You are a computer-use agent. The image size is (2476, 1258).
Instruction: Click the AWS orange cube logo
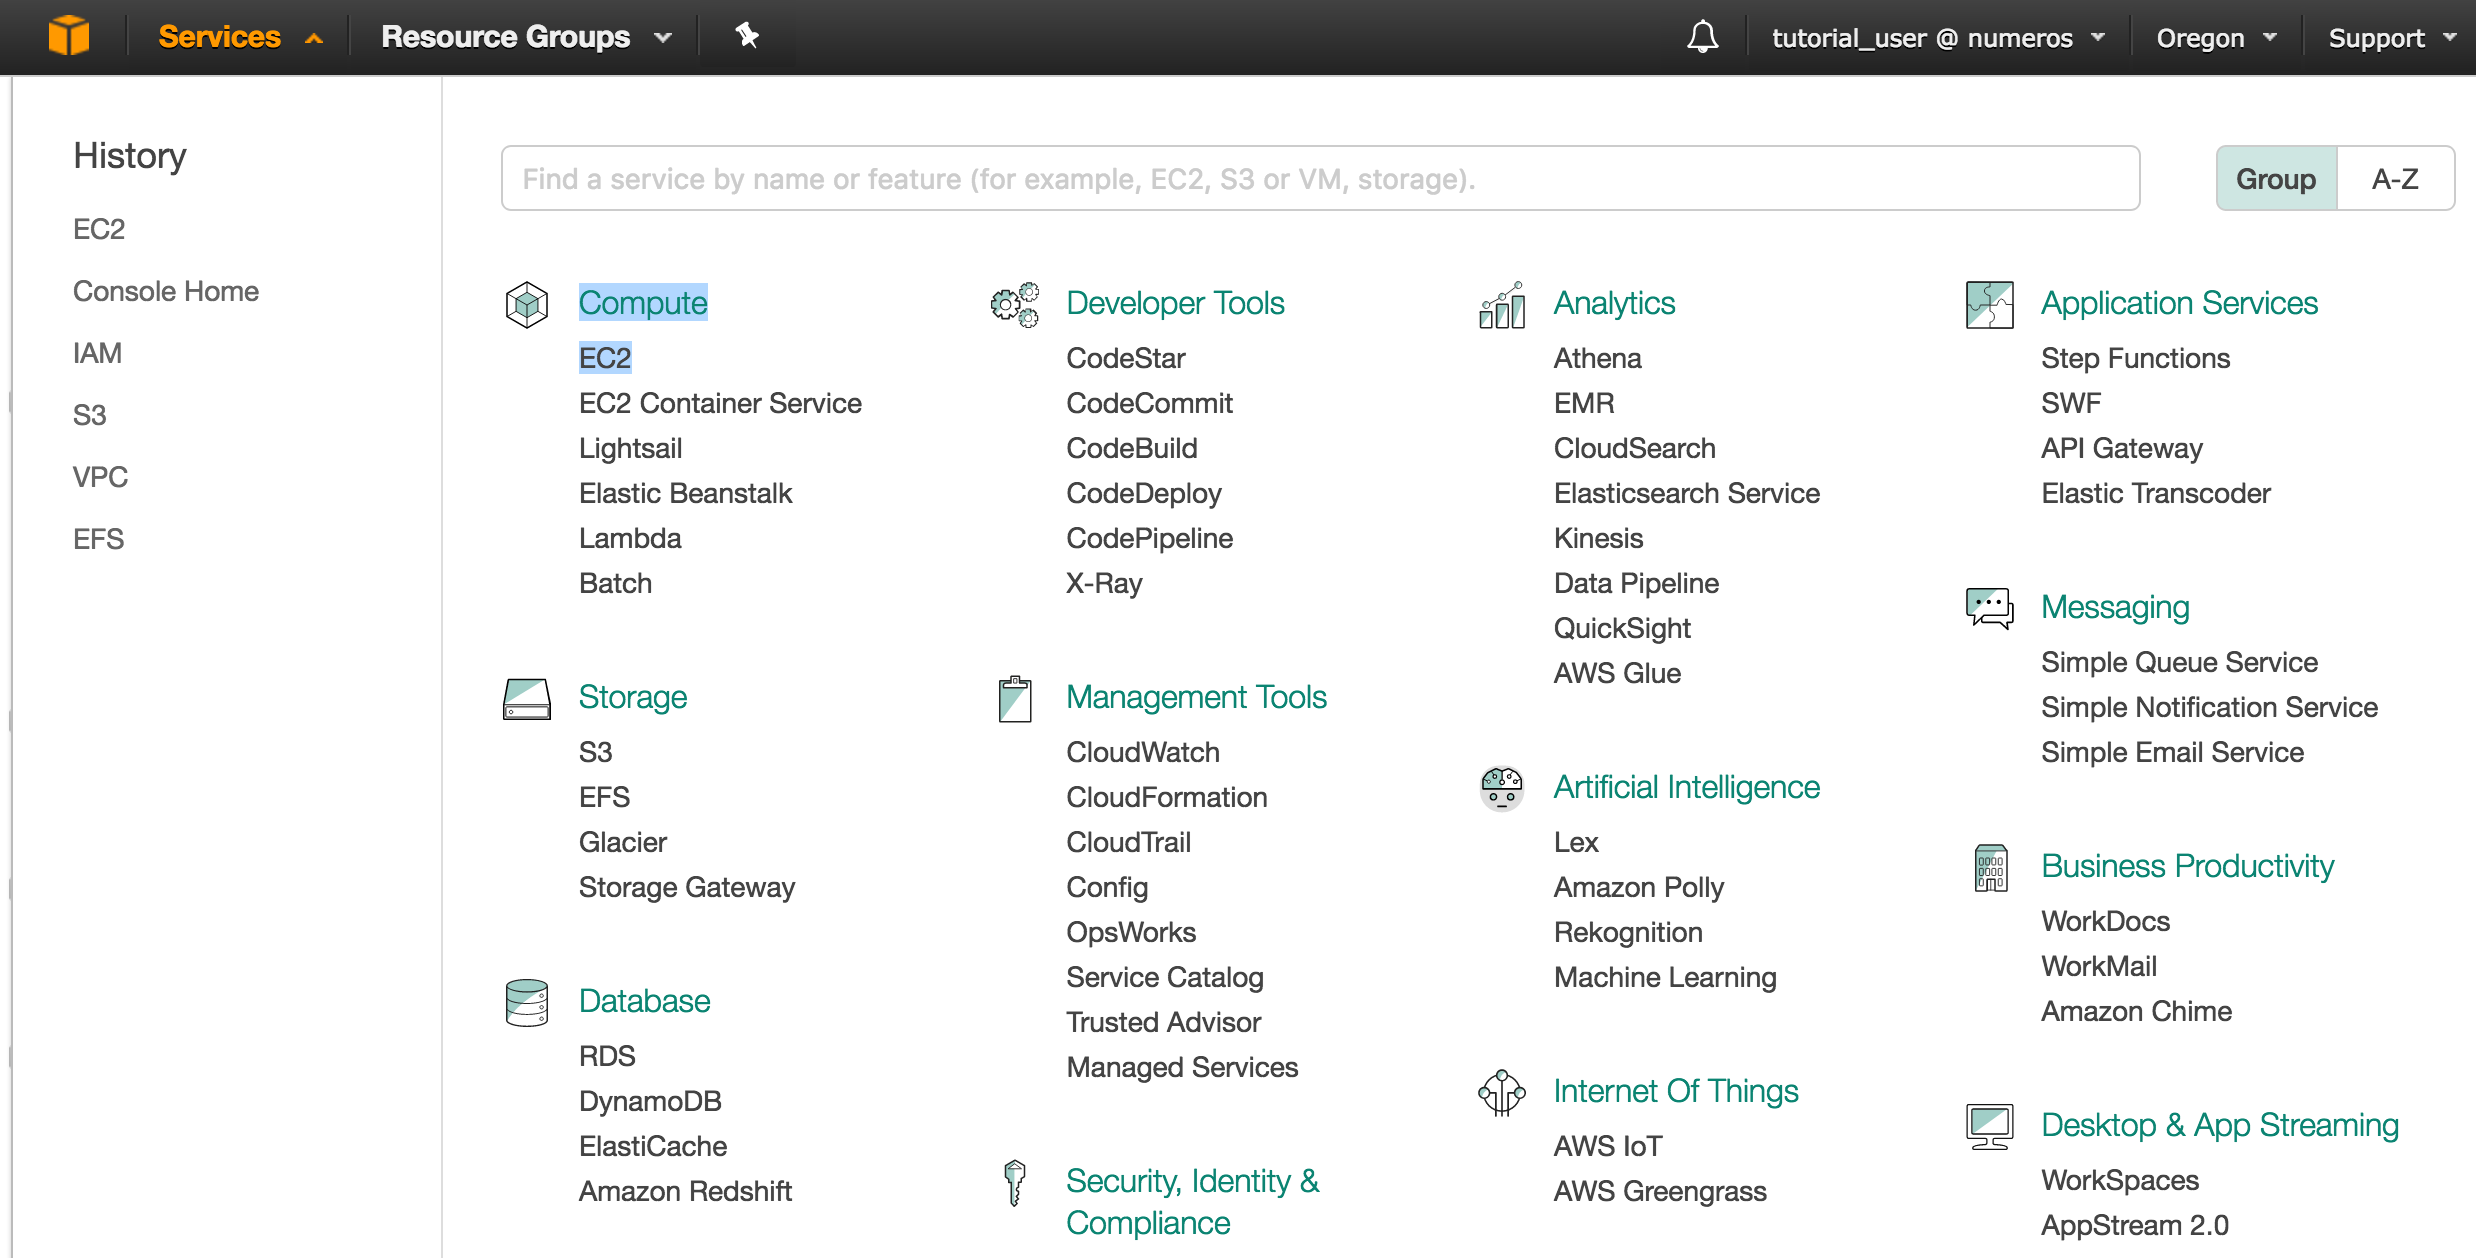[x=68, y=36]
